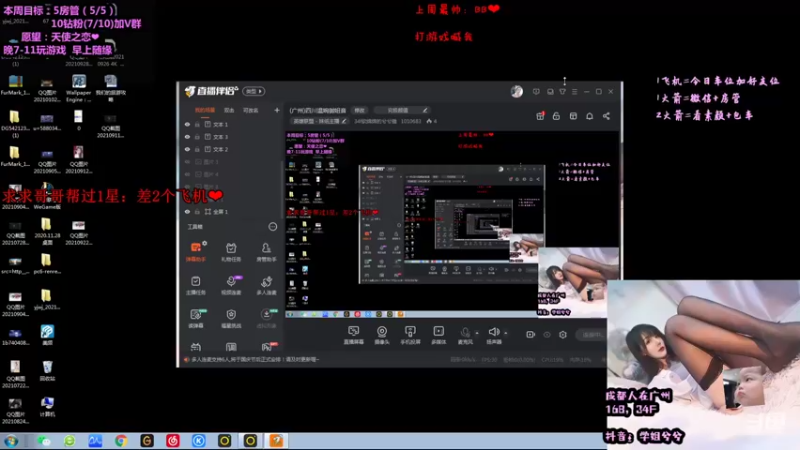Click the 扬声器 speaker icon
Screen dimensions: 800x450
coord(493,332)
